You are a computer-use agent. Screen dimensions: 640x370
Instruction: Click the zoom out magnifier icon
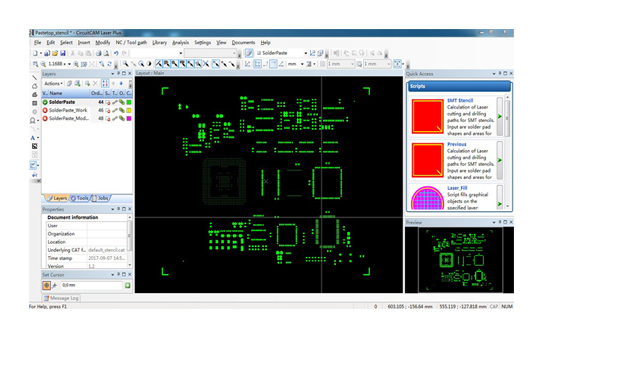(x=43, y=64)
